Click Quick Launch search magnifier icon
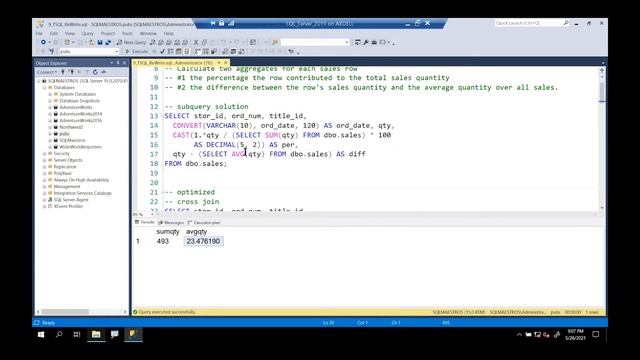640x360 pixels. tap(566, 23)
